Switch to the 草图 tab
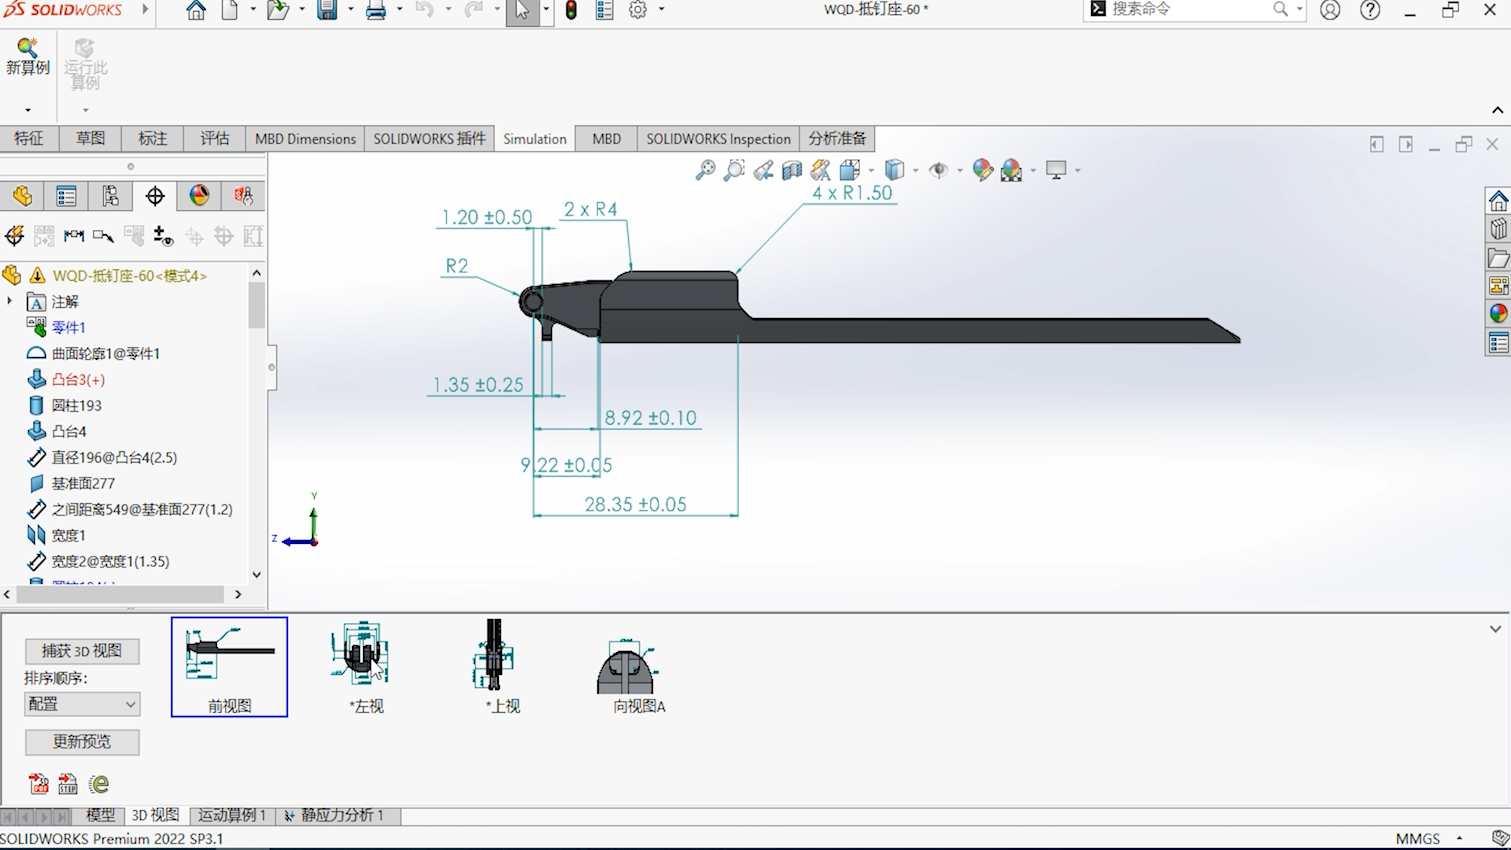The width and height of the screenshot is (1511, 850). [x=90, y=138]
